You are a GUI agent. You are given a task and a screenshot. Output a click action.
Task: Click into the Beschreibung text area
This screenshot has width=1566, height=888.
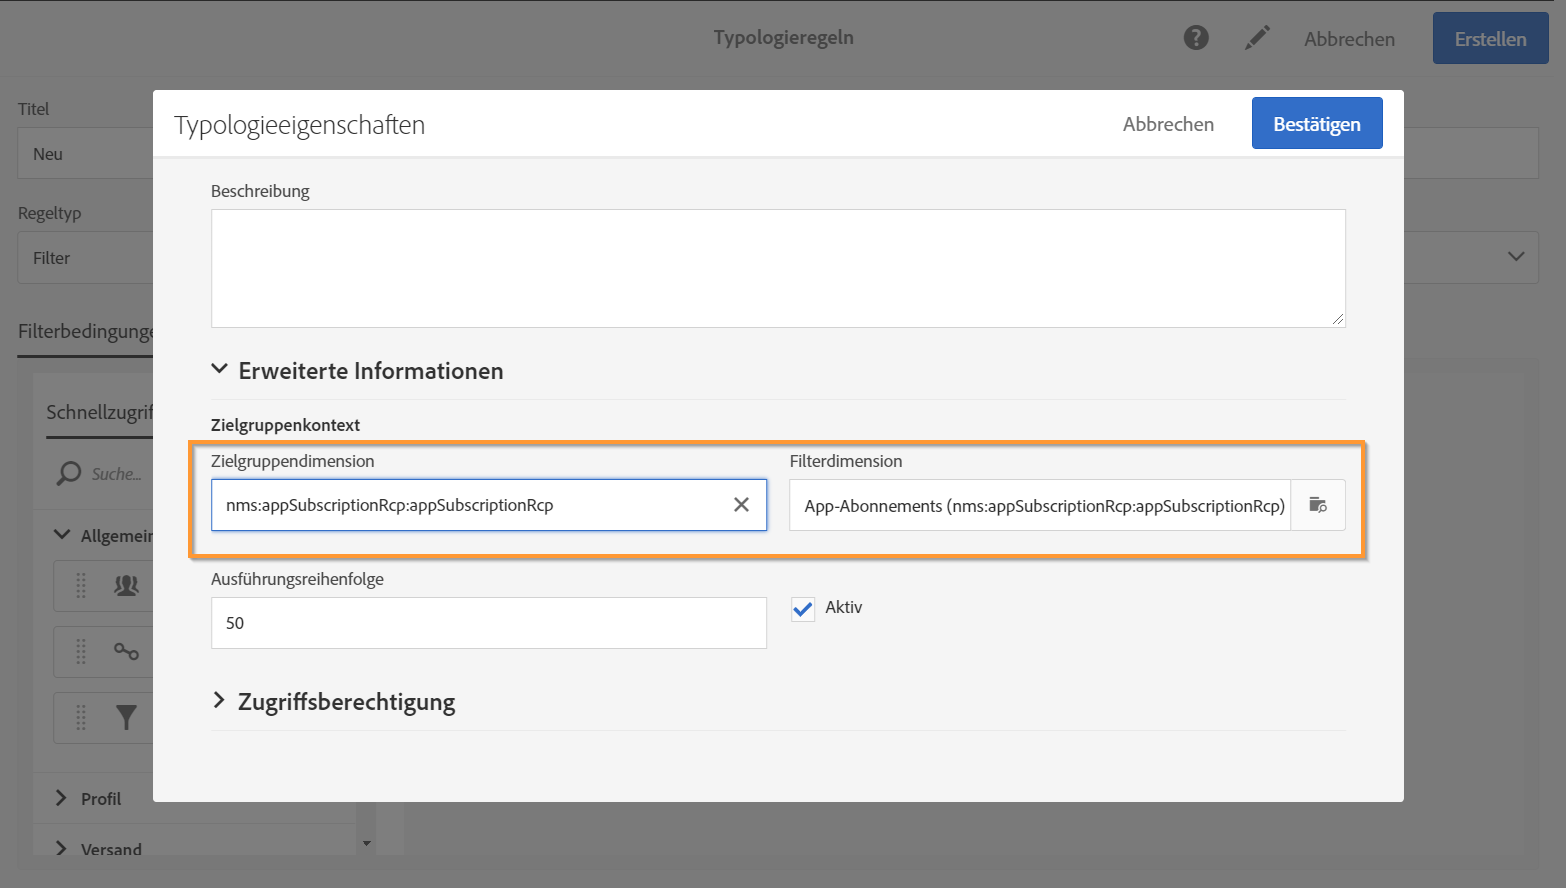pyautogui.click(x=778, y=268)
